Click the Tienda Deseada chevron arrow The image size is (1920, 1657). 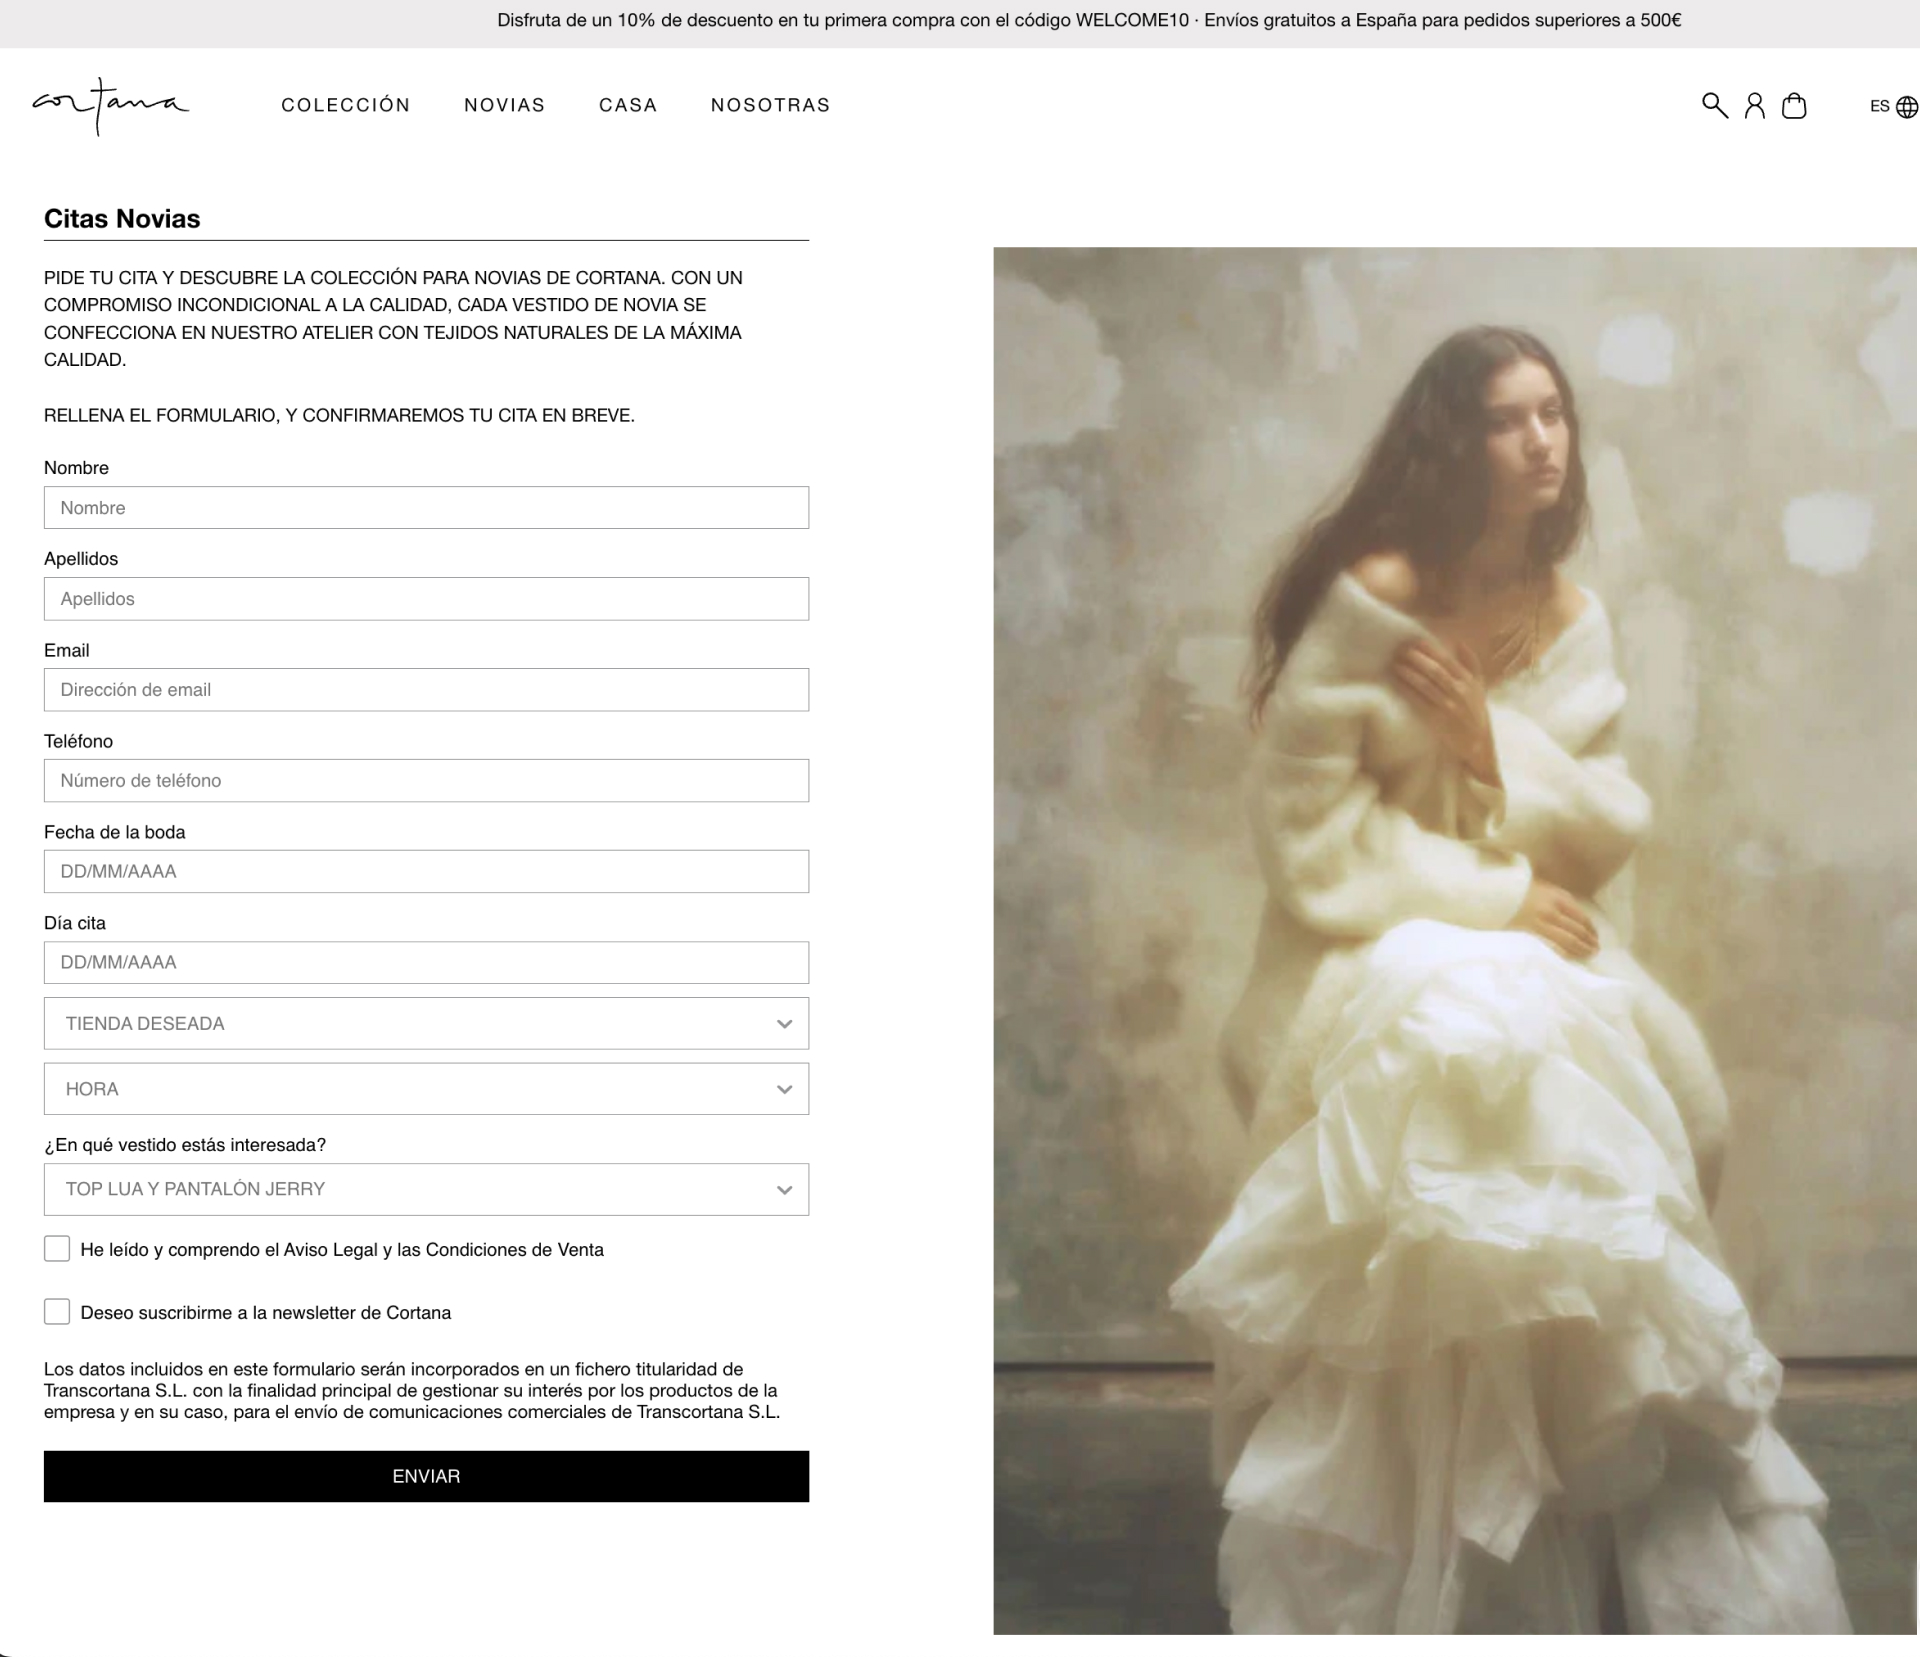coord(784,1024)
